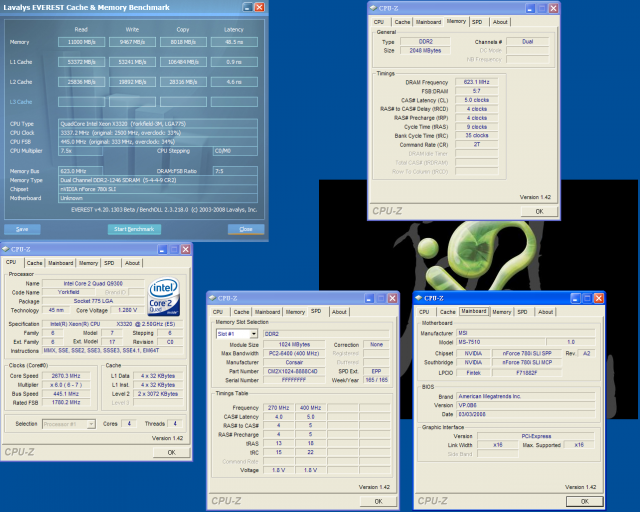
Task: Click OK in CPU-Z SPD window
Action: pyautogui.click(x=378, y=501)
